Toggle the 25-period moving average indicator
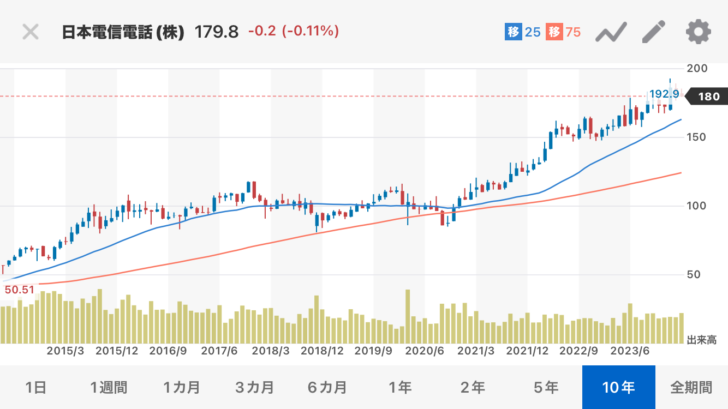728x409 pixels. coord(522,32)
